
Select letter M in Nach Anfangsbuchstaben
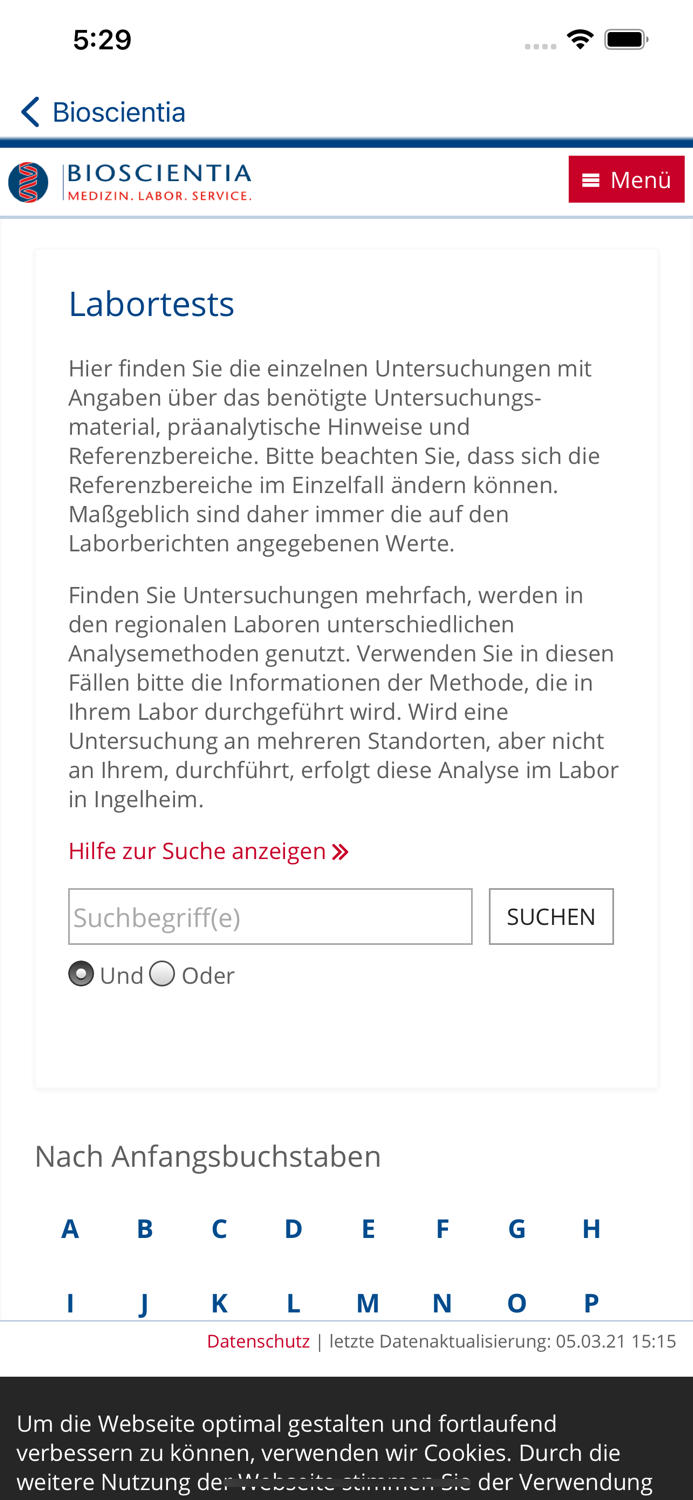[368, 1302]
